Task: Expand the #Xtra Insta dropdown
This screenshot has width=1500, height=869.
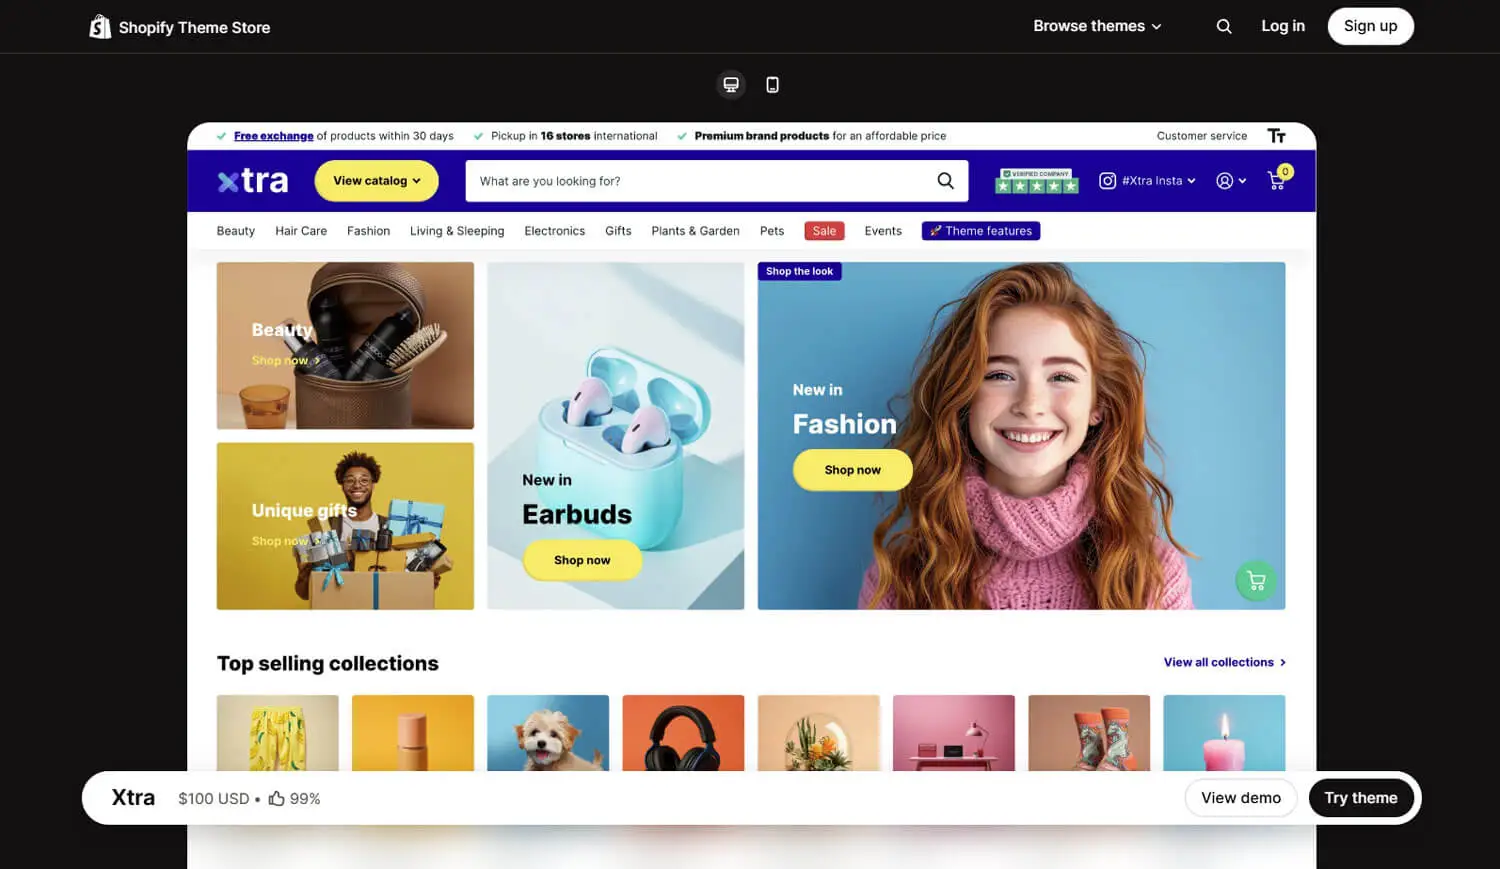Action: click(1147, 181)
